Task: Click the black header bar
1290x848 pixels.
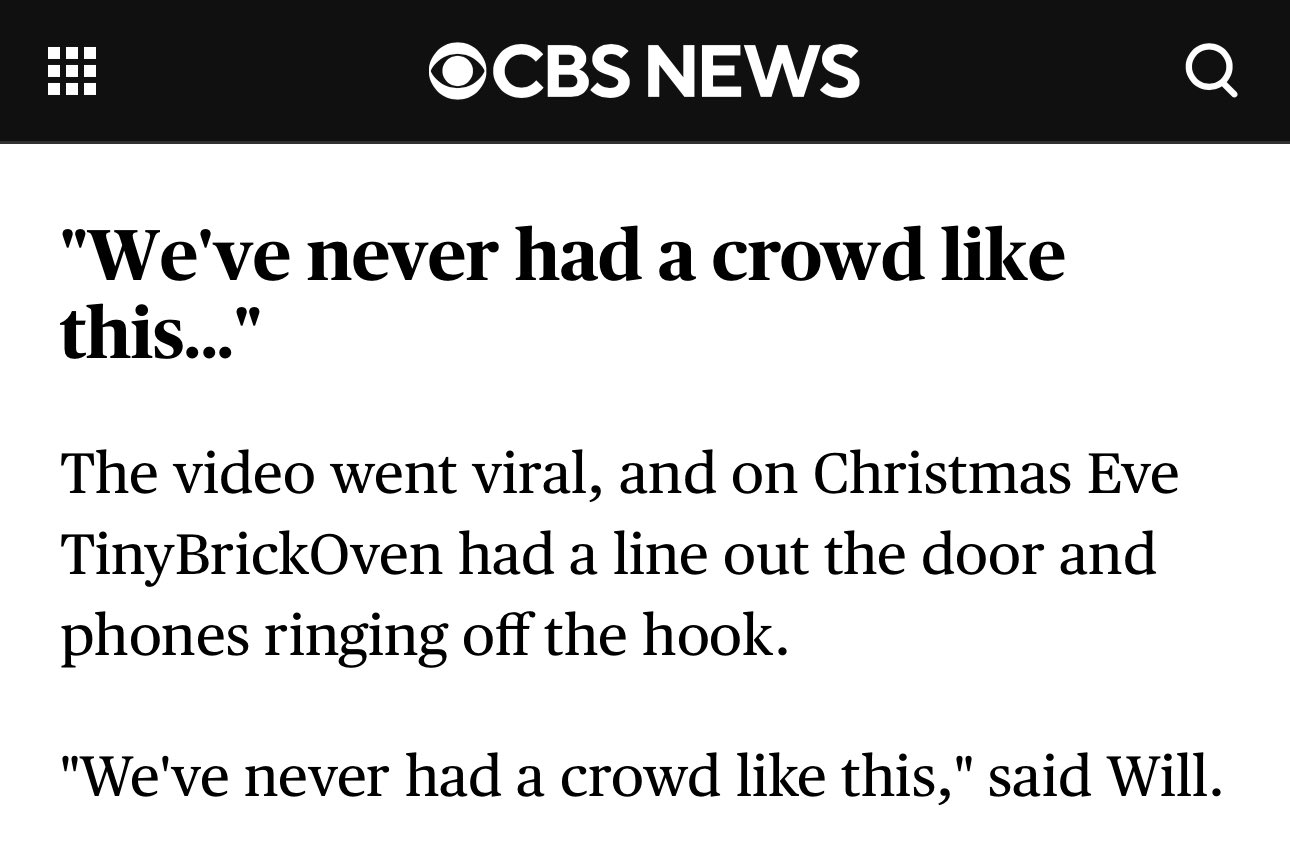Action: 645,71
